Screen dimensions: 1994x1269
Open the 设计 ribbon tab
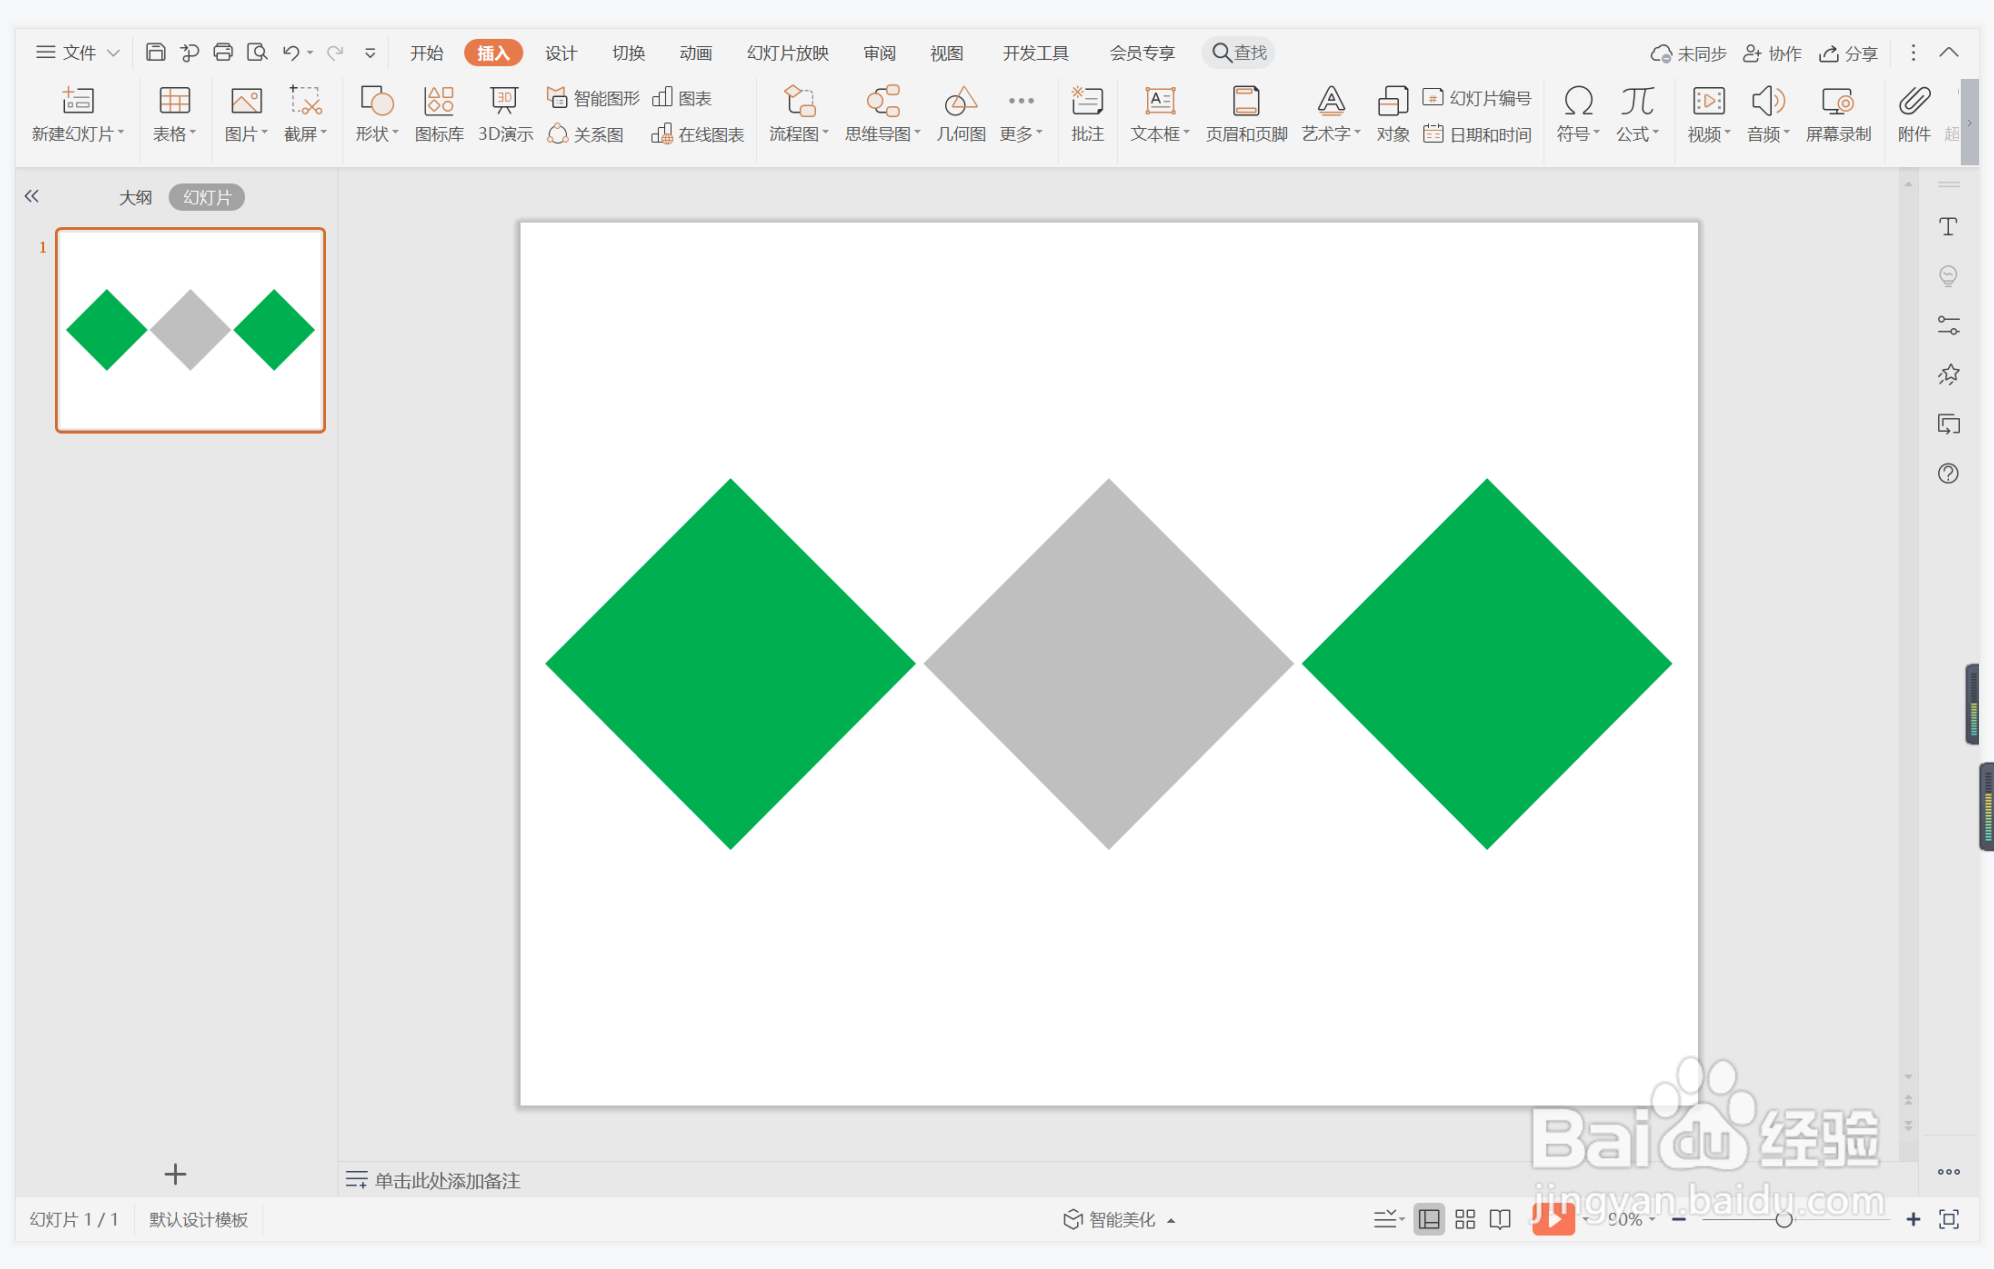click(560, 53)
